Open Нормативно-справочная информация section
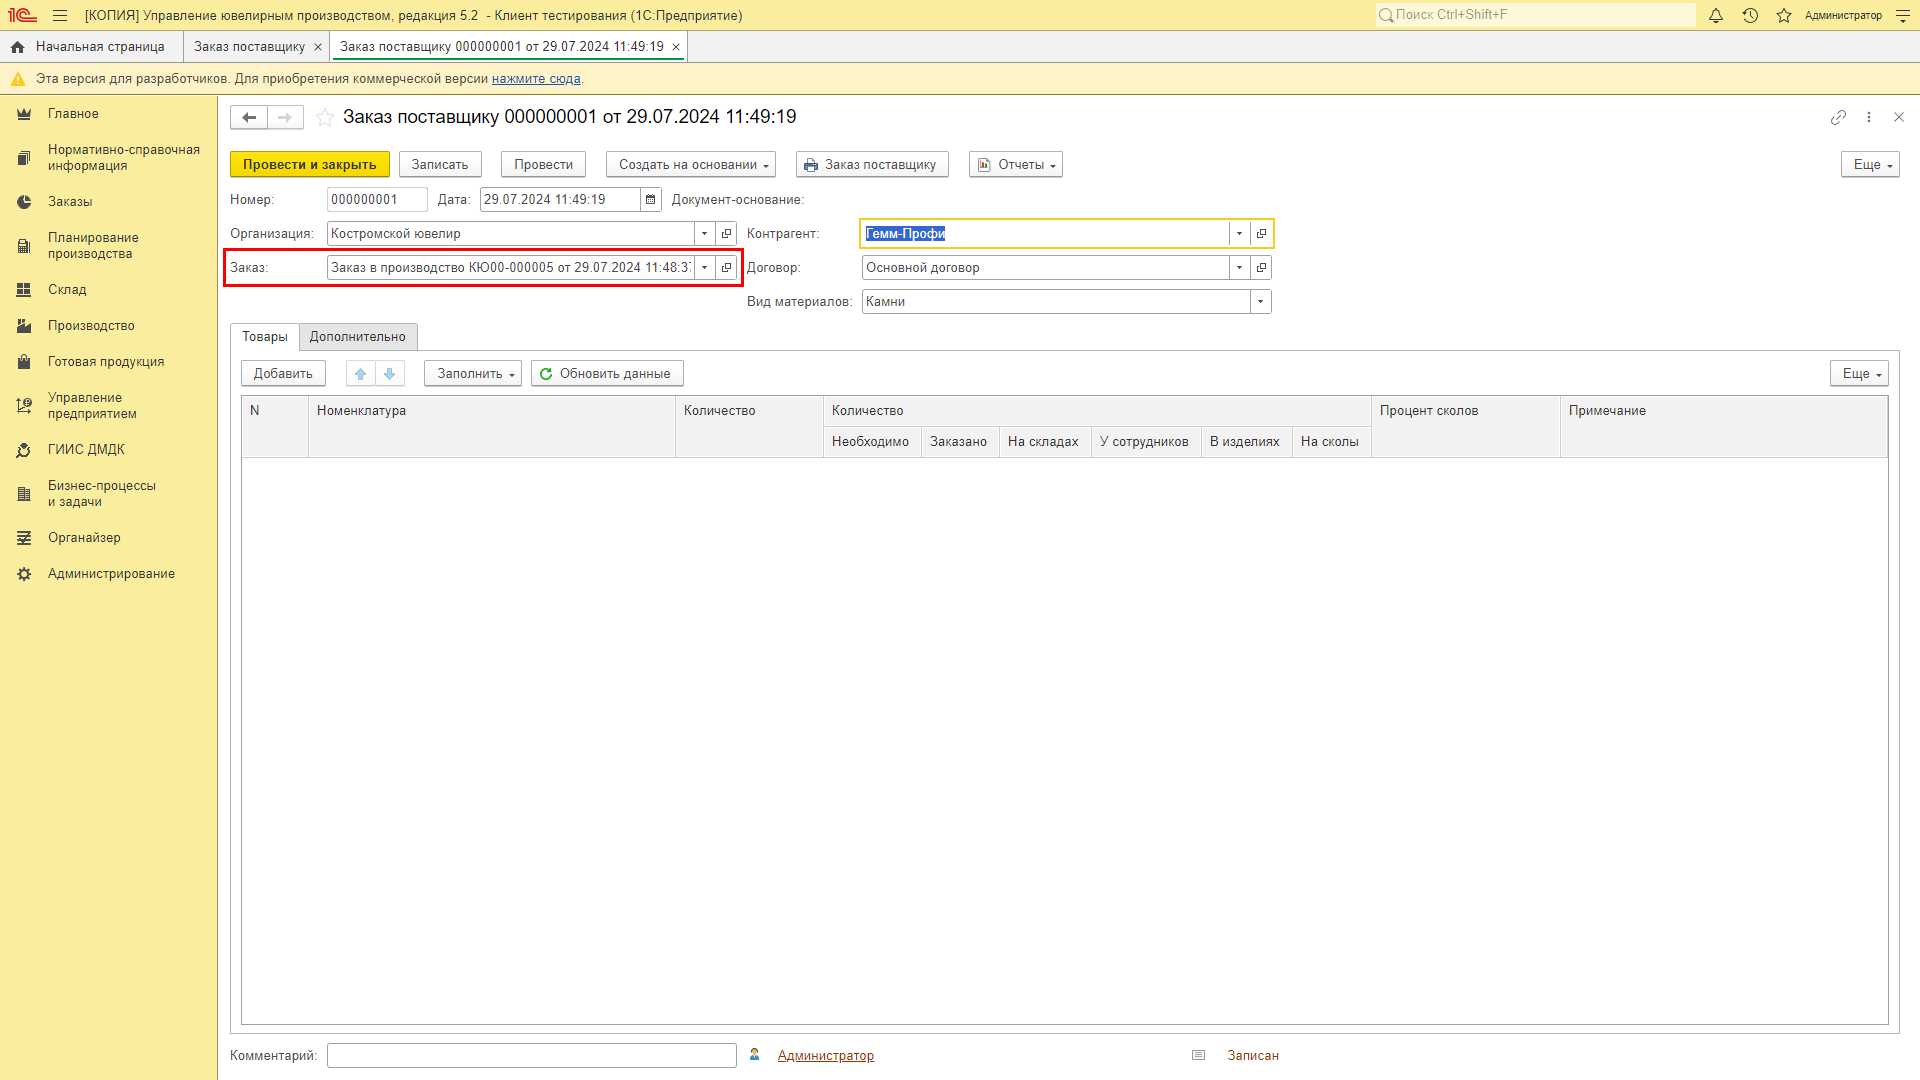The image size is (1920, 1080). [124, 158]
